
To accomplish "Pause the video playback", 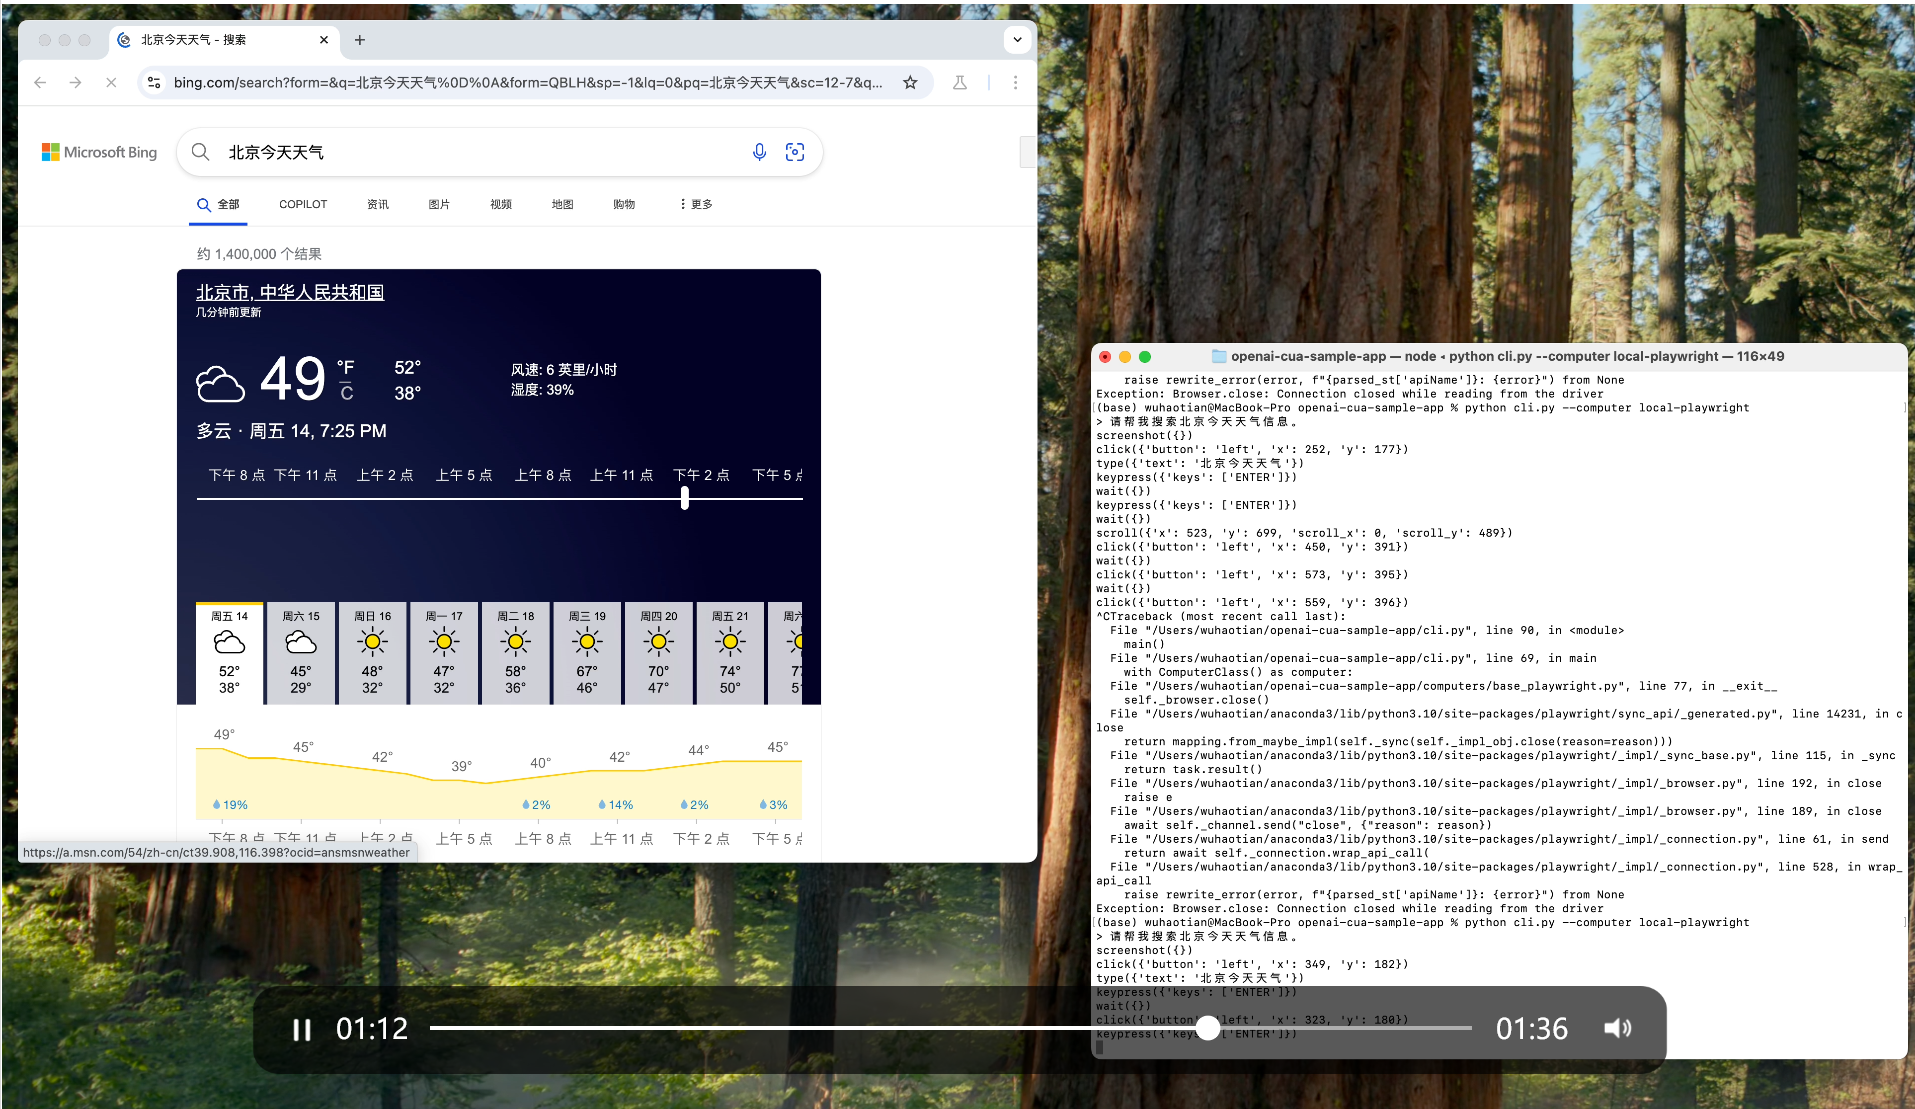I will (301, 1029).
